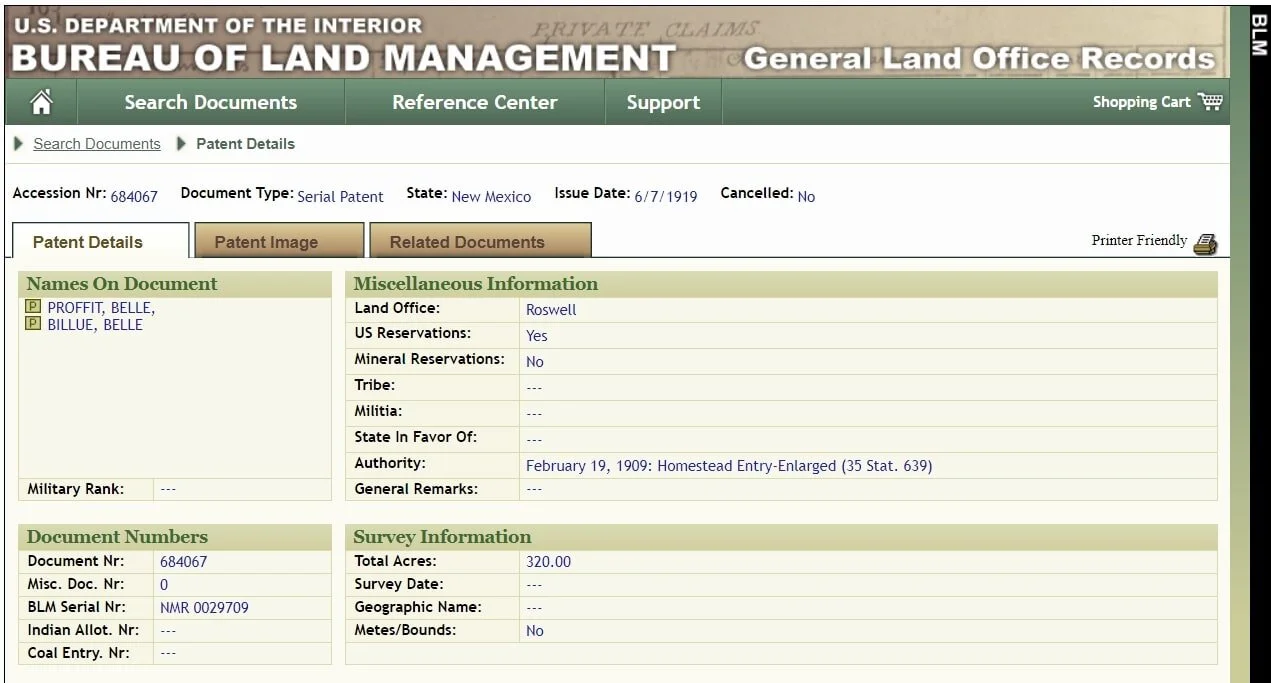
Task: Click the Survey Date label
Action: (x=399, y=584)
